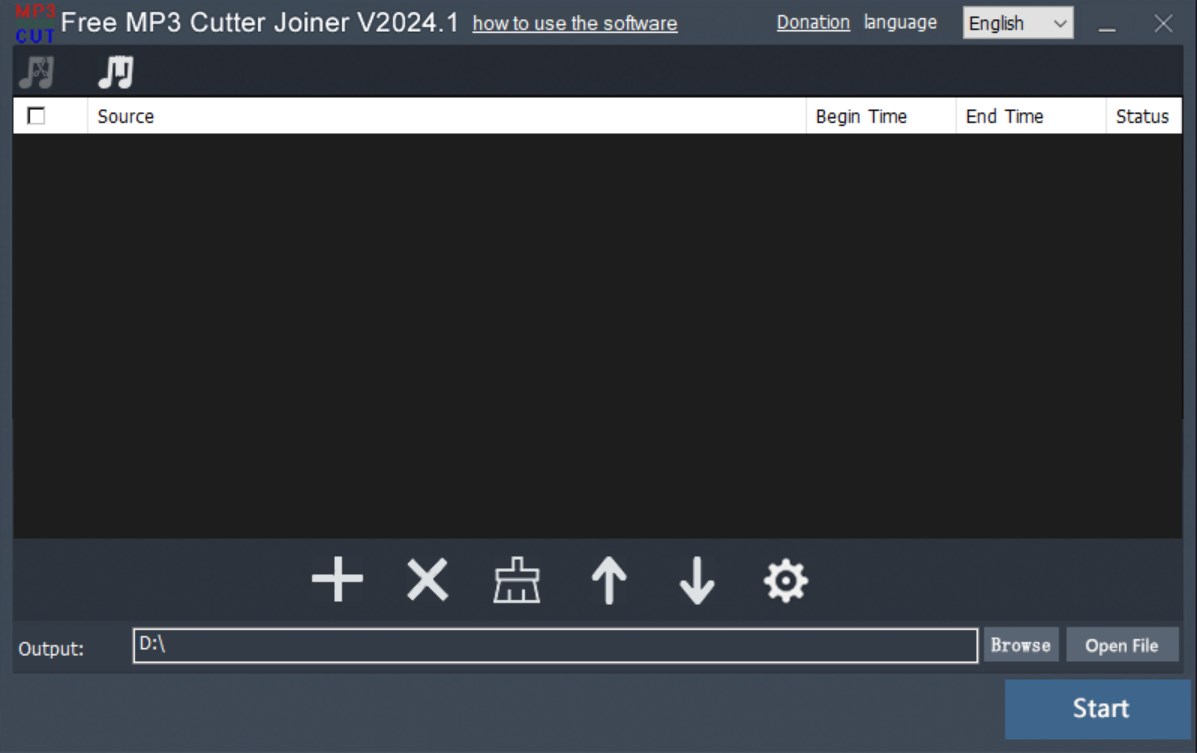
Task: Select the MP3 Cutter mode icon
Action: coord(36,70)
